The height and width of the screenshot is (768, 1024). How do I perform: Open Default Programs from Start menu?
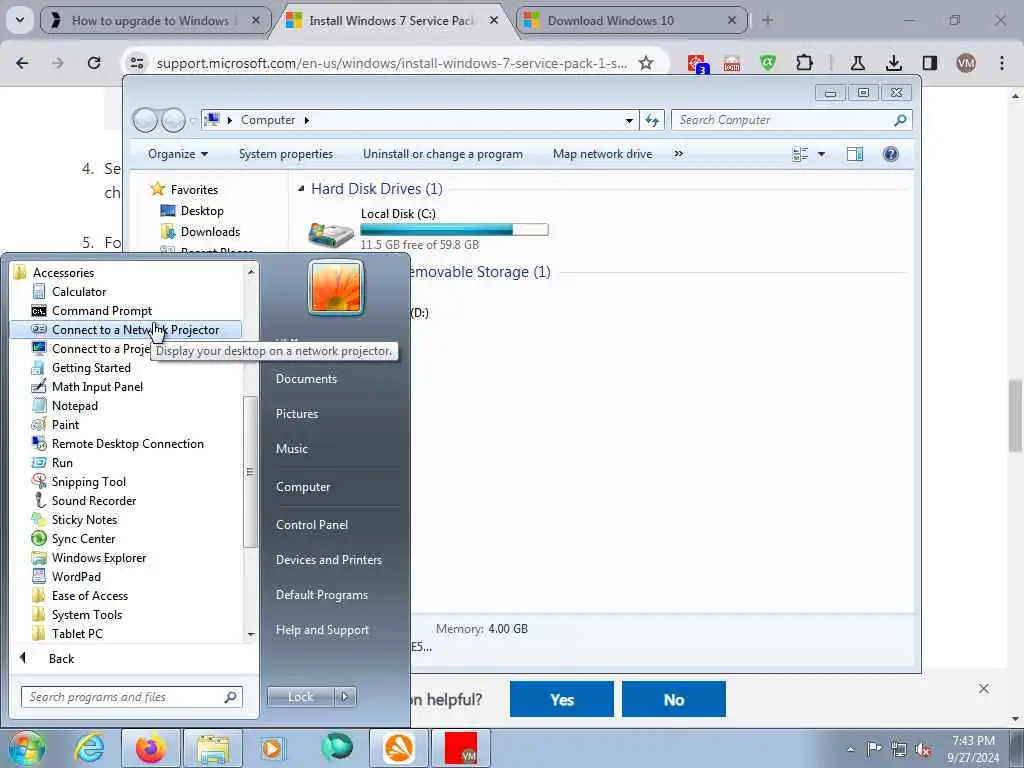click(321, 595)
